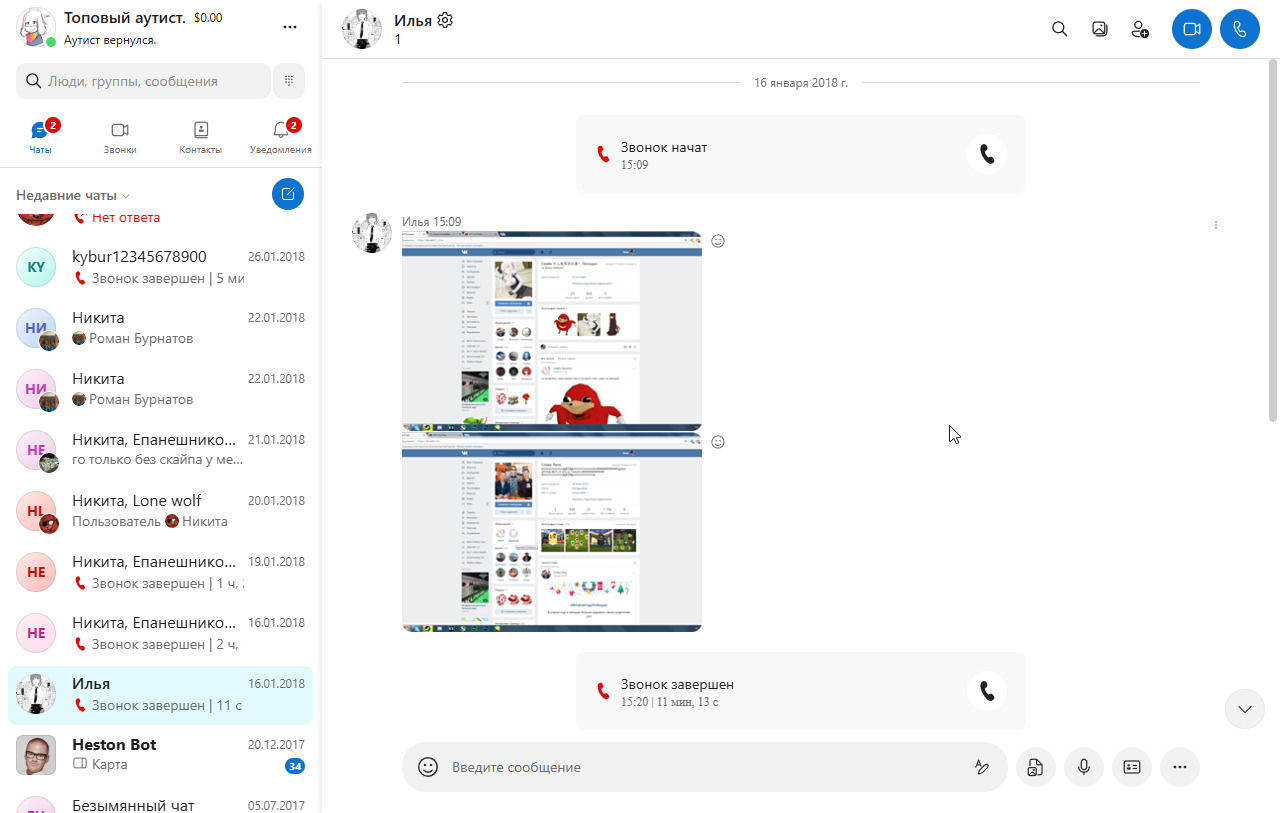The width and height of the screenshot is (1280, 813).
Task: Open the first VK screenshot thumbnail
Action: pos(552,331)
